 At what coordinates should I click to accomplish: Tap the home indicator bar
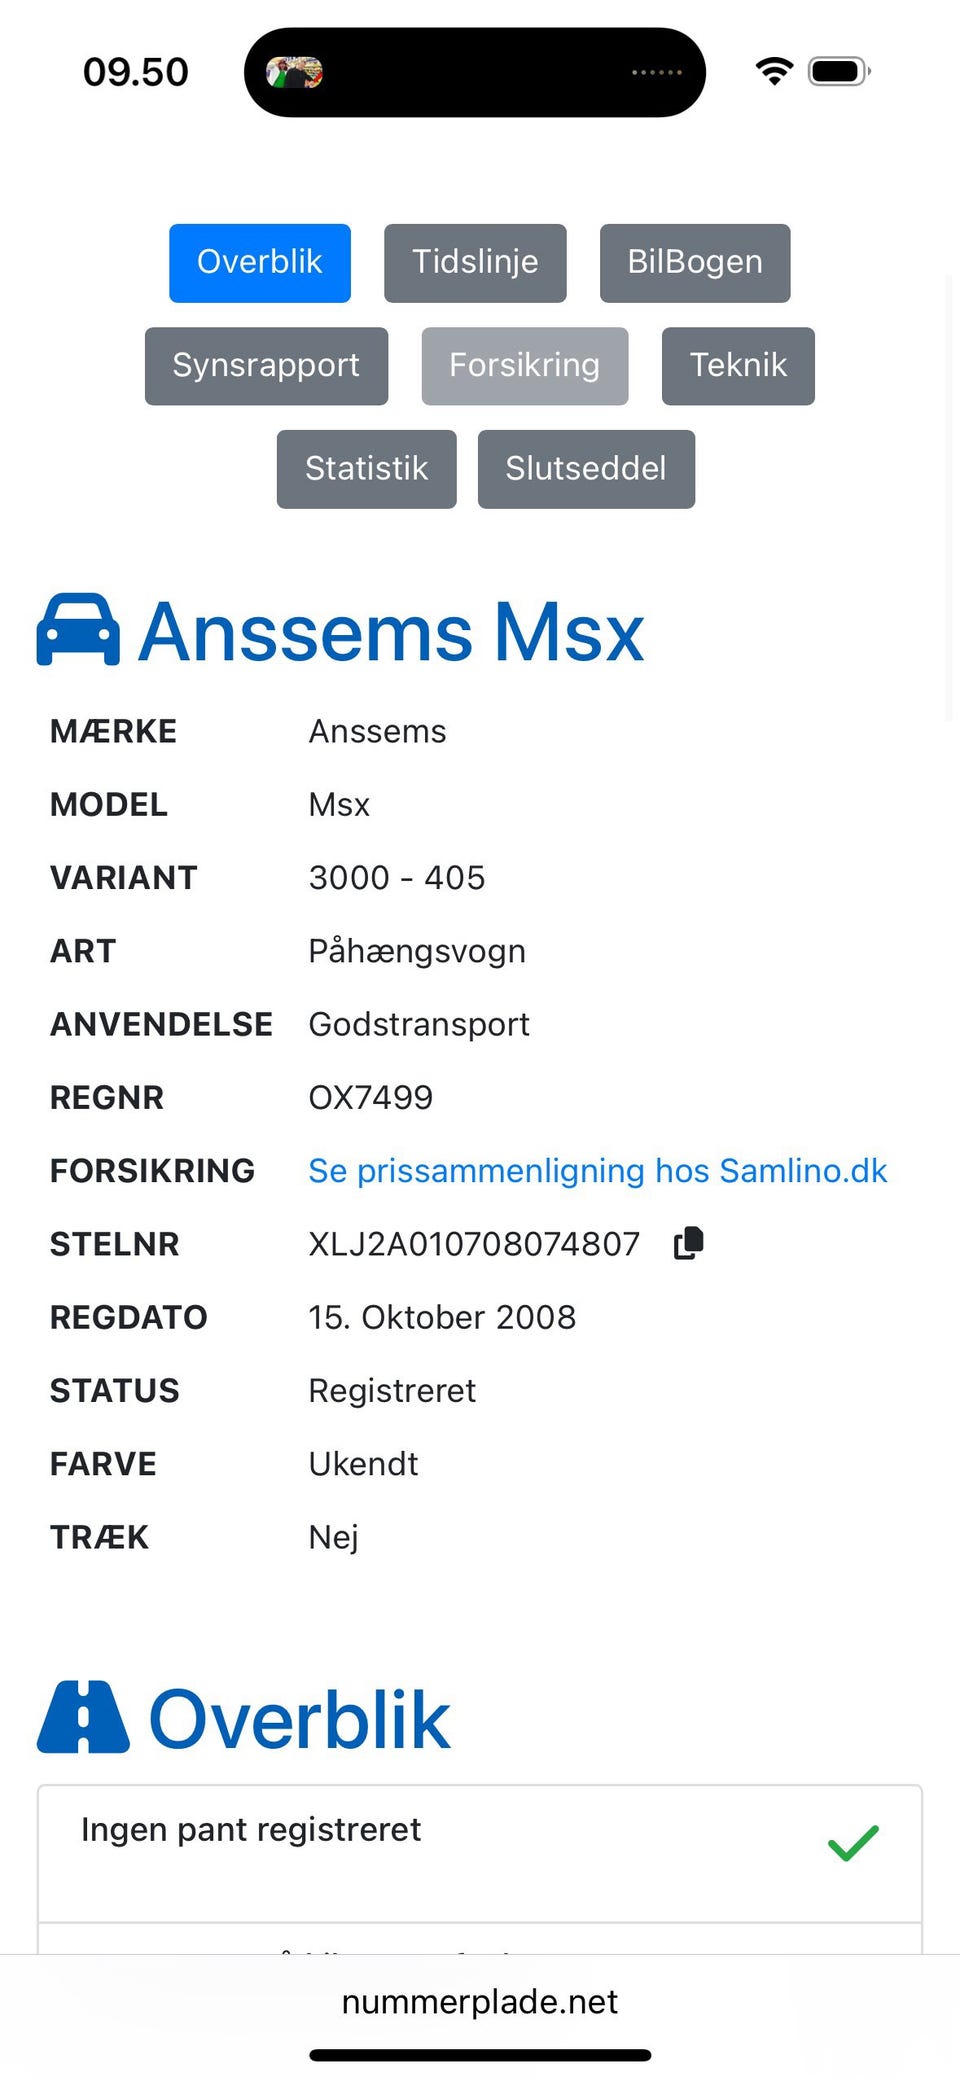(x=480, y=2055)
